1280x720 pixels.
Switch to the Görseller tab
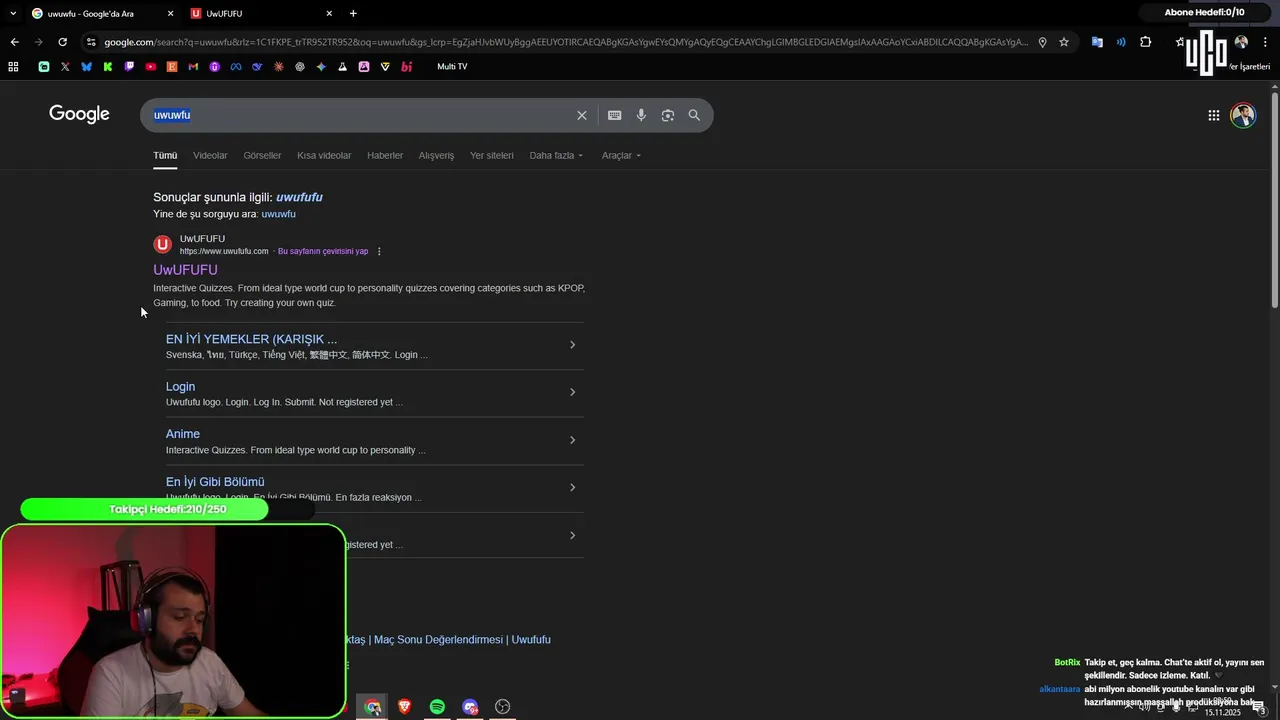262,155
